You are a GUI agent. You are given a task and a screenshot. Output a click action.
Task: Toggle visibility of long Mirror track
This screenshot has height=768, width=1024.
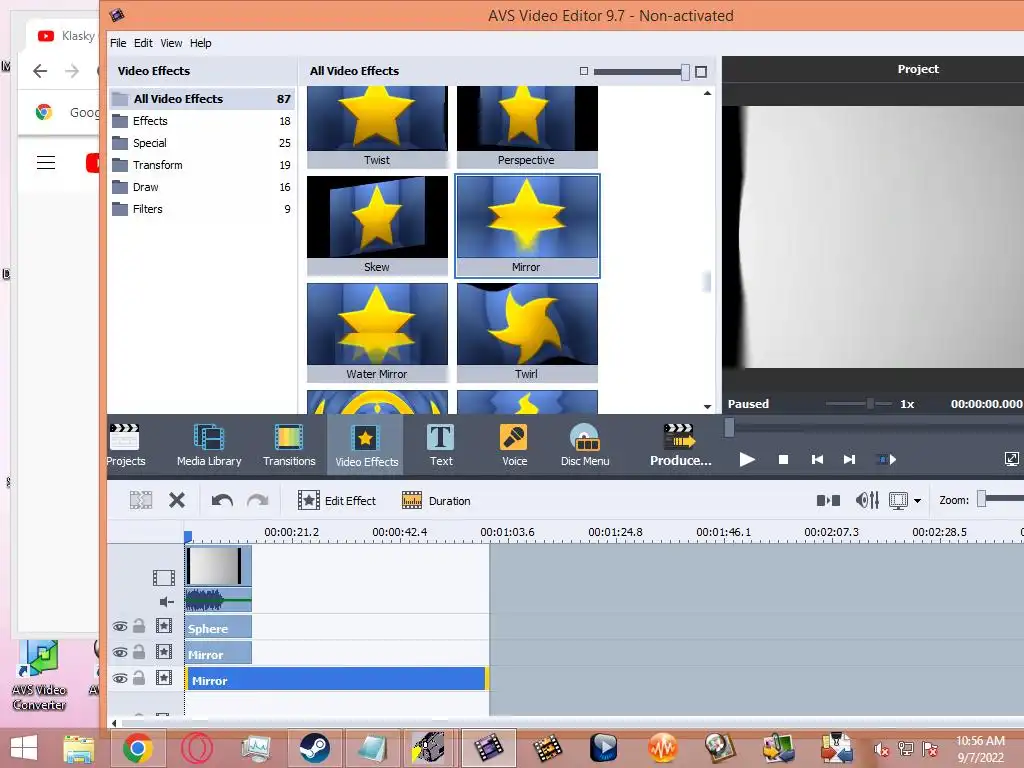(120, 679)
